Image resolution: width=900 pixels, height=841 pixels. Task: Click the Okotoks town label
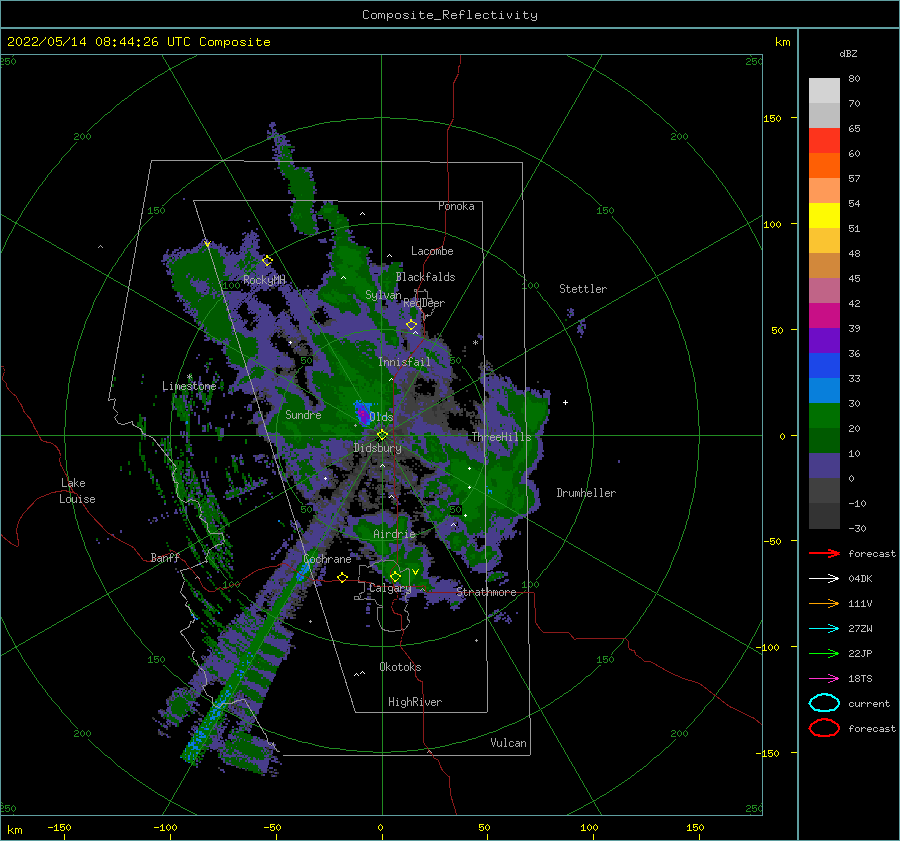click(x=400, y=667)
